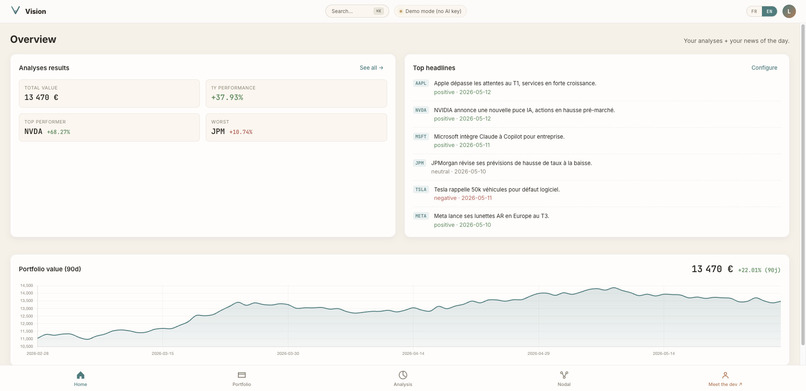The image size is (806, 391).
Task: Click the Analyses results heading
Action: point(44,68)
